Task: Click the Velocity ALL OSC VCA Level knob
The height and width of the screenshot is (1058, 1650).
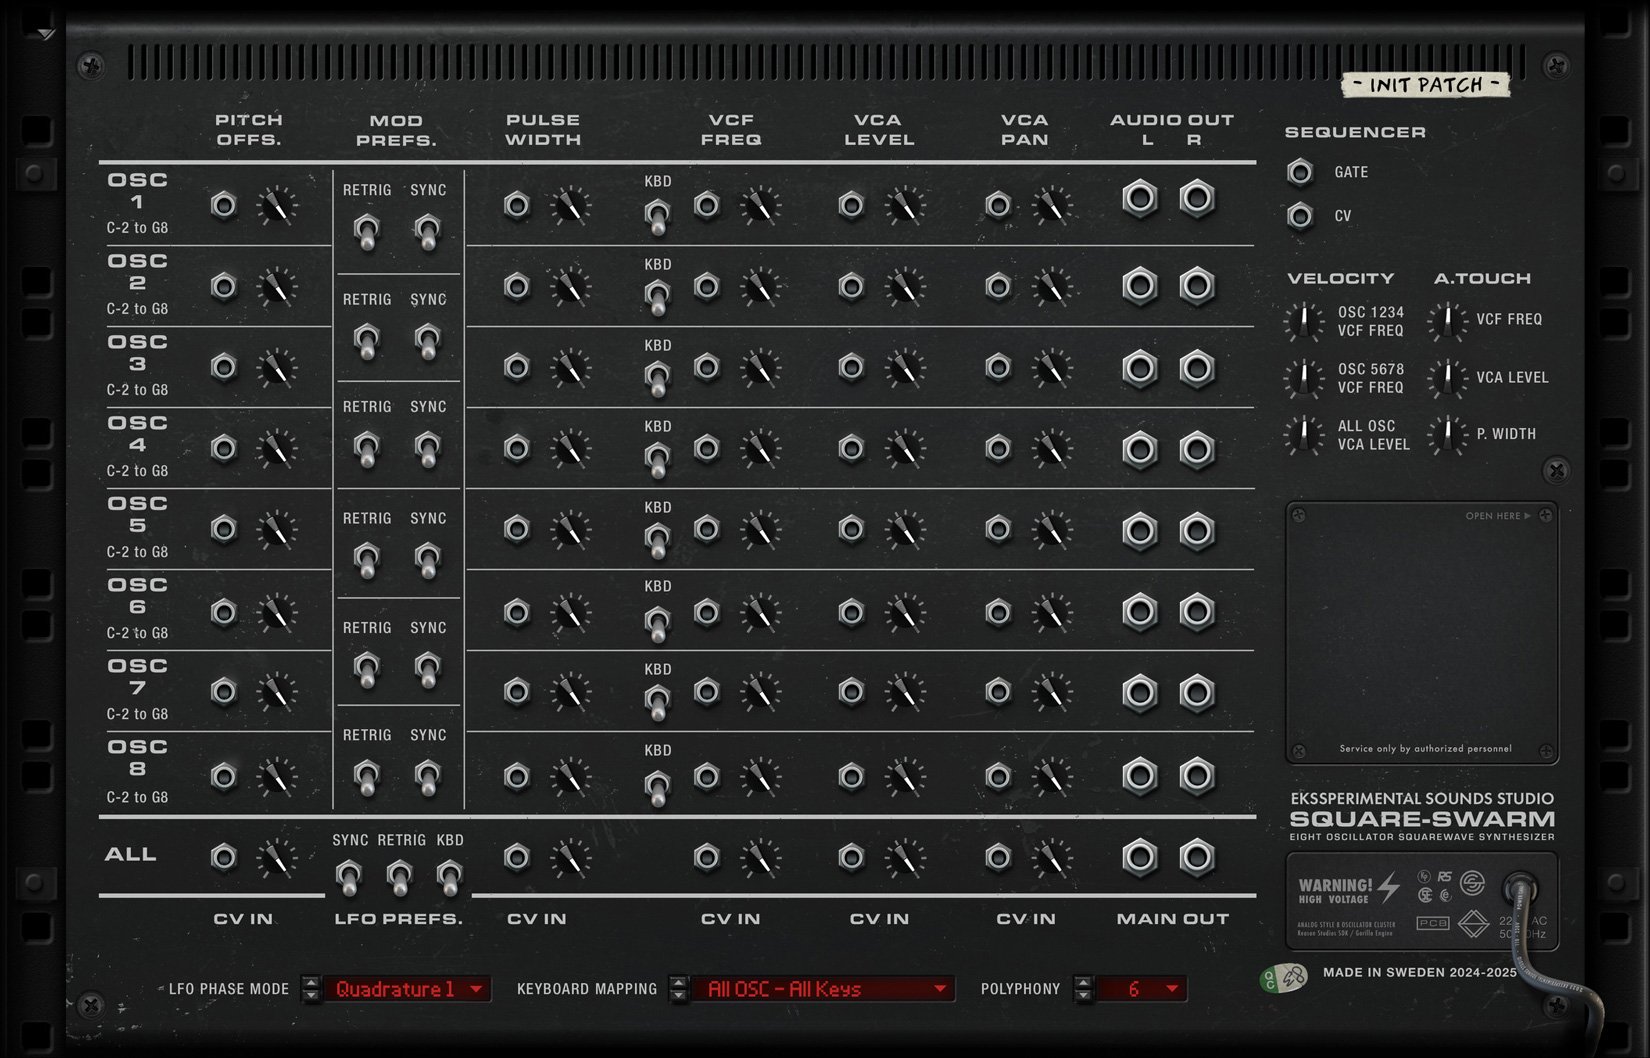Action: tap(1303, 435)
